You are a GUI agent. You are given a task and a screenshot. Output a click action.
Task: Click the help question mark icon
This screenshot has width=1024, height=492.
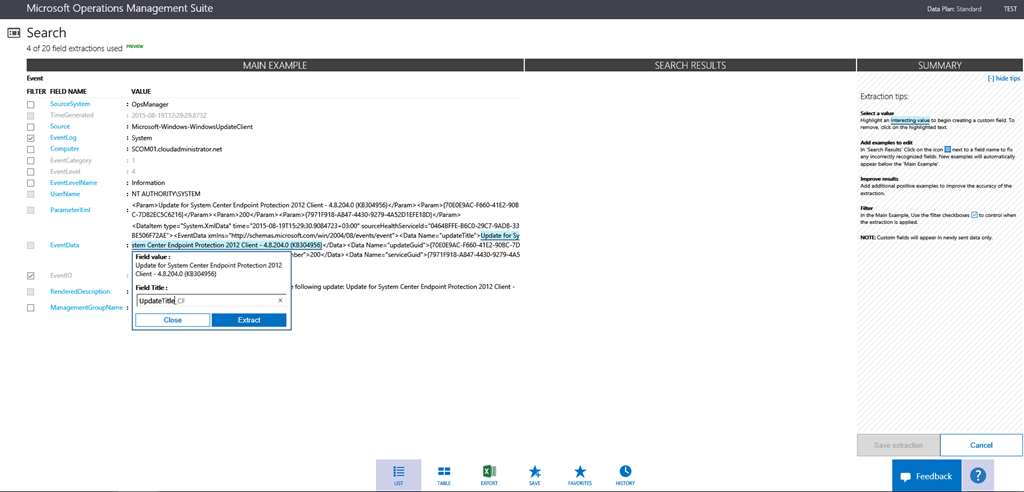tap(979, 476)
